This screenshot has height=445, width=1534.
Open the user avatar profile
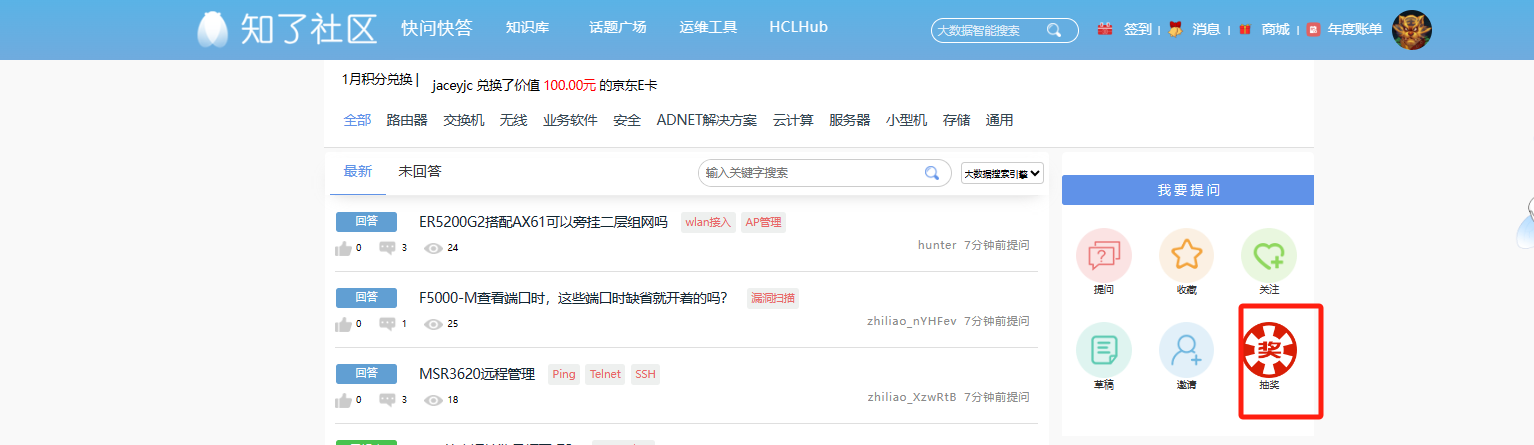tap(1412, 30)
